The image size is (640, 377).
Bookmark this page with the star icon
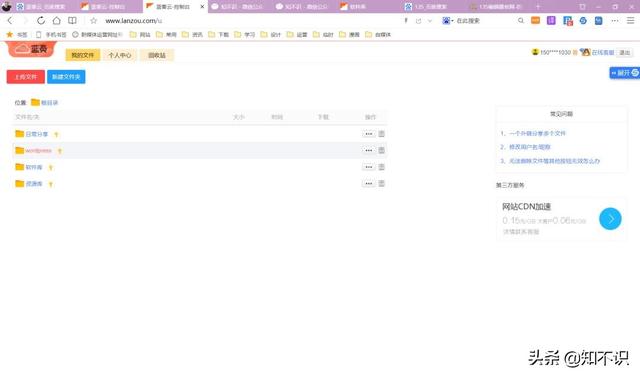click(x=93, y=20)
